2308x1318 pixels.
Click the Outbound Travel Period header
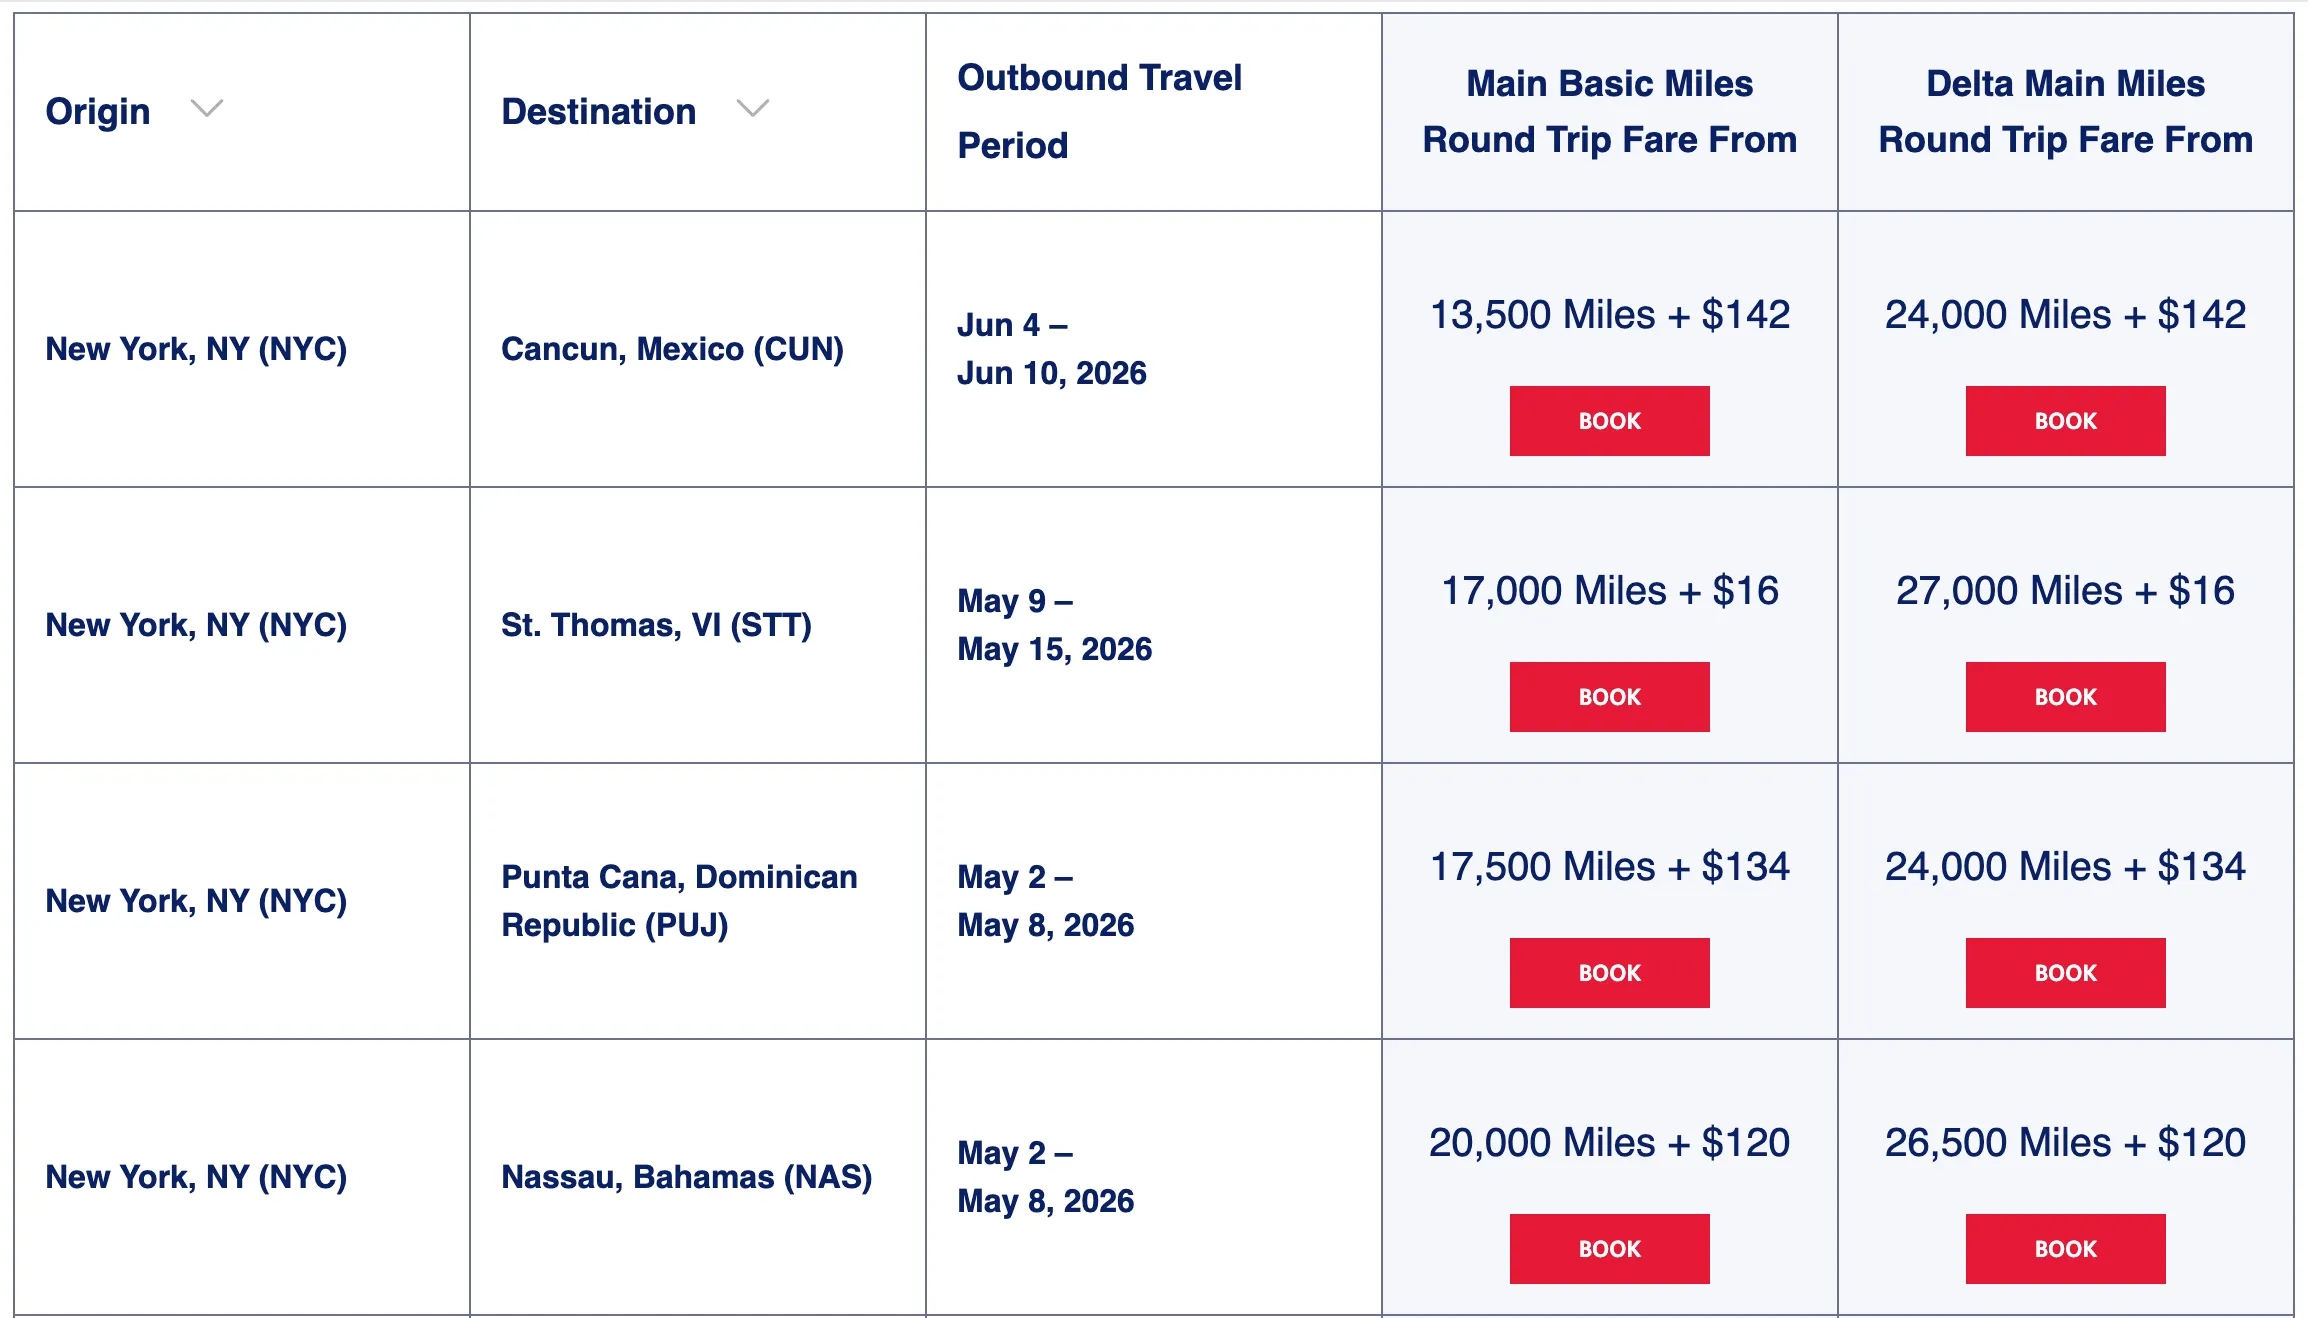(1098, 111)
